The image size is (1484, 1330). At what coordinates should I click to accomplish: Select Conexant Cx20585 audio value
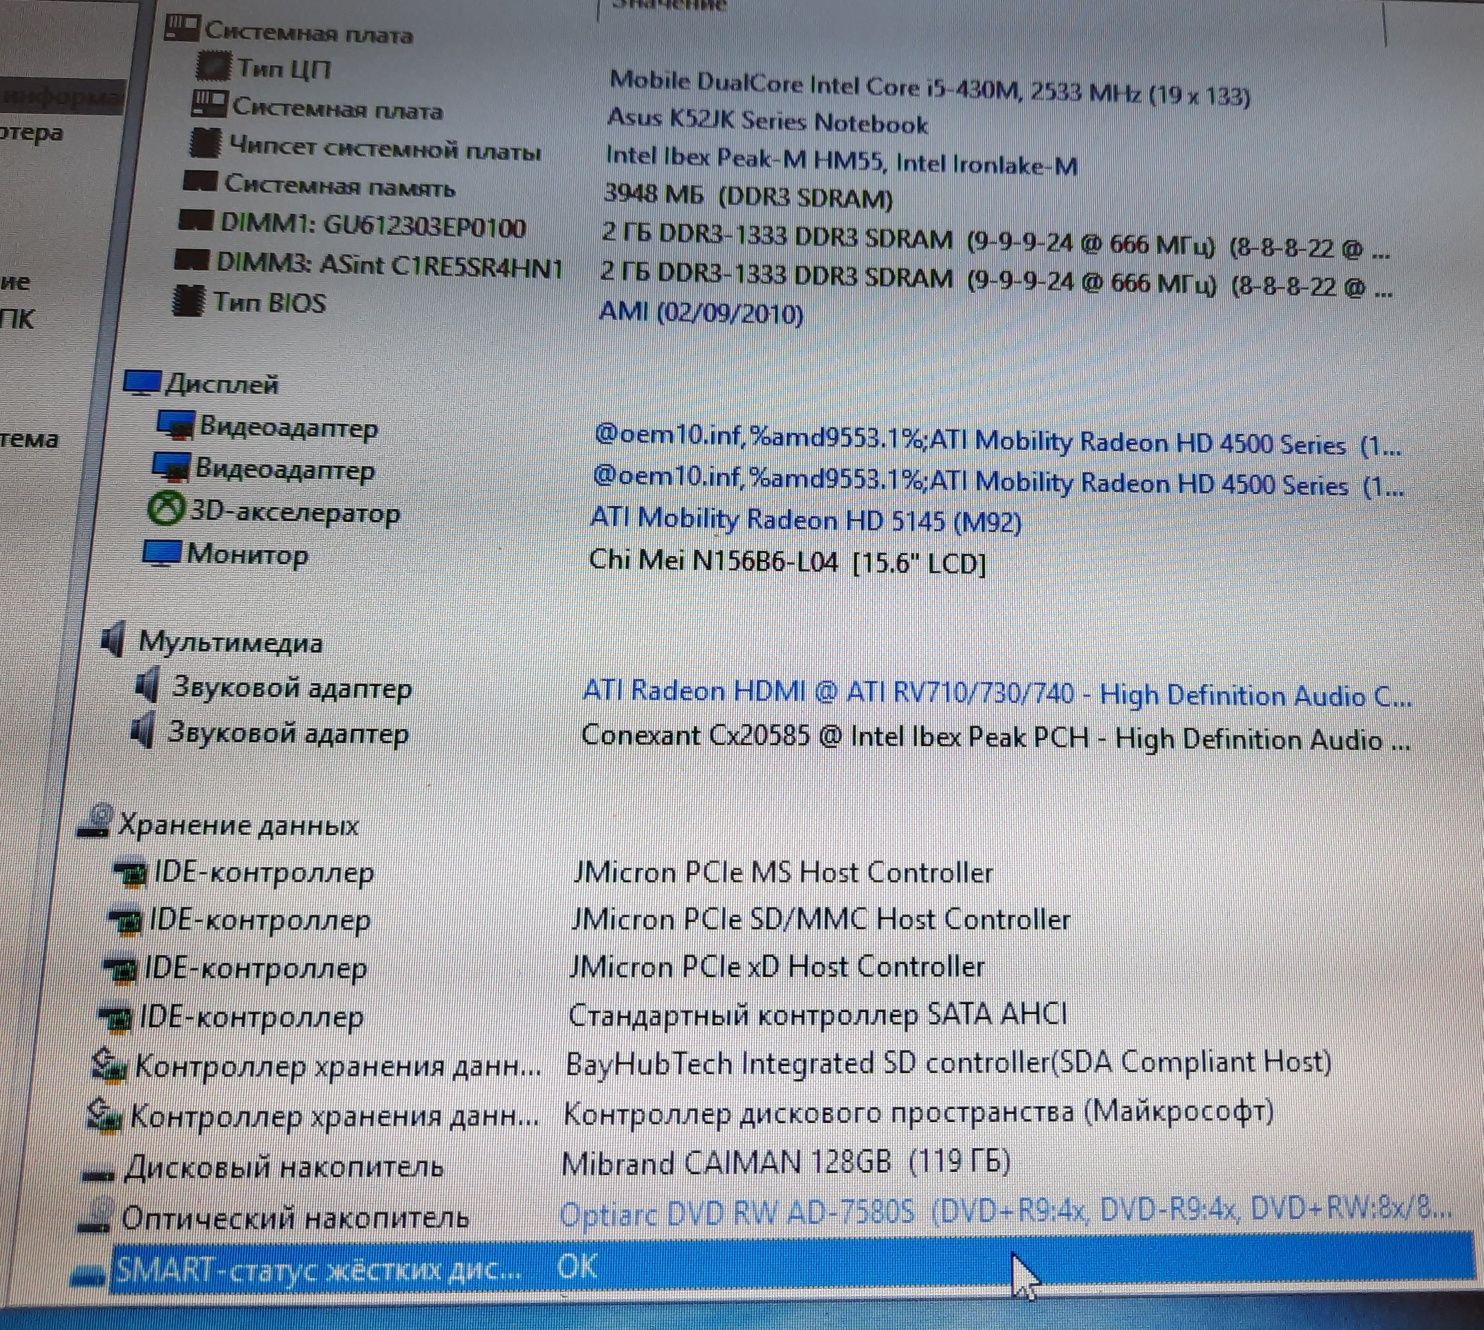click(x=996, y=738)
